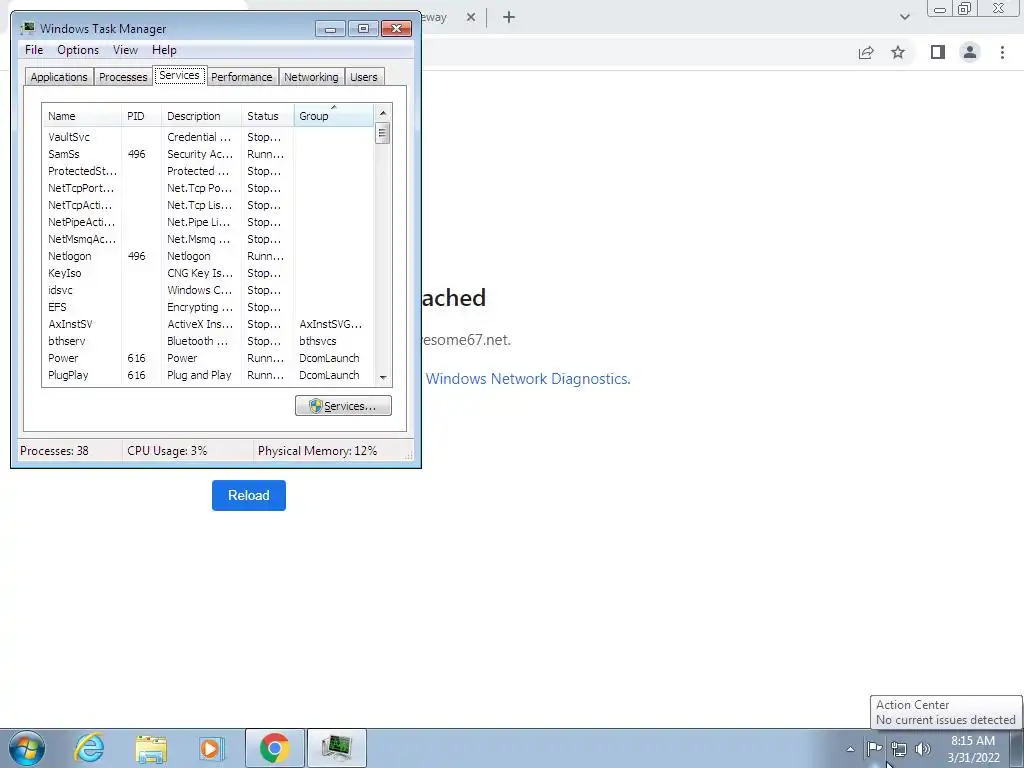Click the Action Center flag tray icon
This screenshot has width=1024, height=768.
coord(874,748)
